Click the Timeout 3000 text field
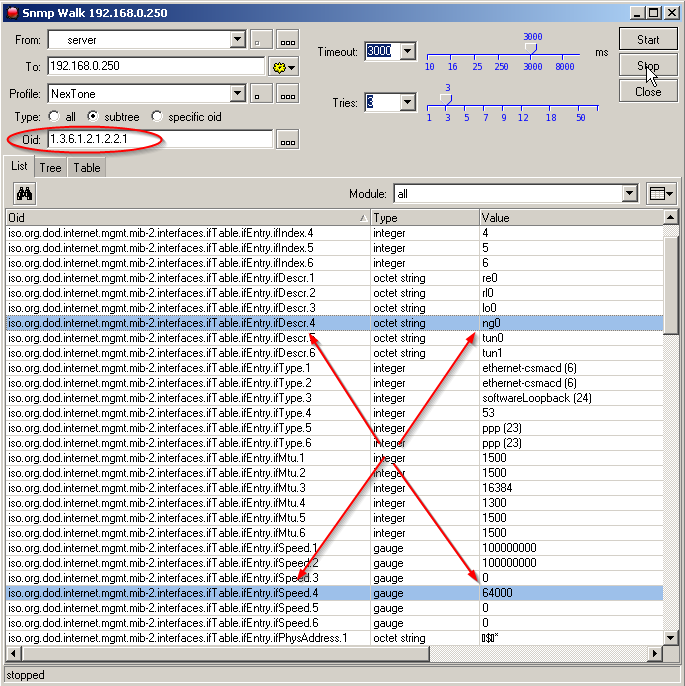Viewport: 685px width, 686px height. (381, 51)
